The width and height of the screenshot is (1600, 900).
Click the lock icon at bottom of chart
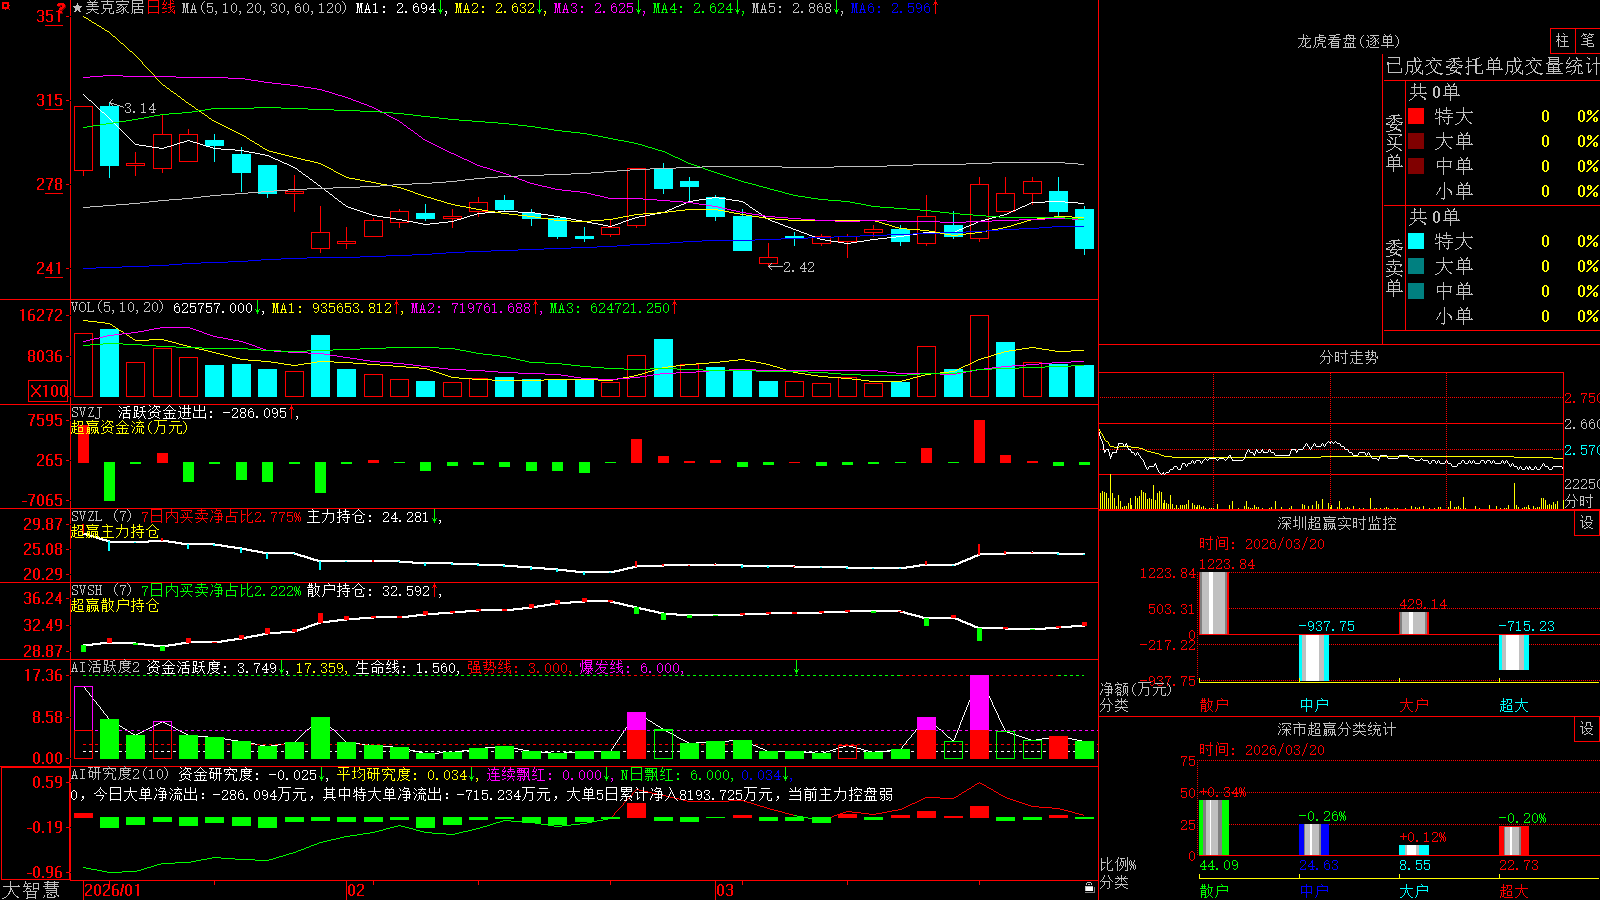coord(1089,887)
